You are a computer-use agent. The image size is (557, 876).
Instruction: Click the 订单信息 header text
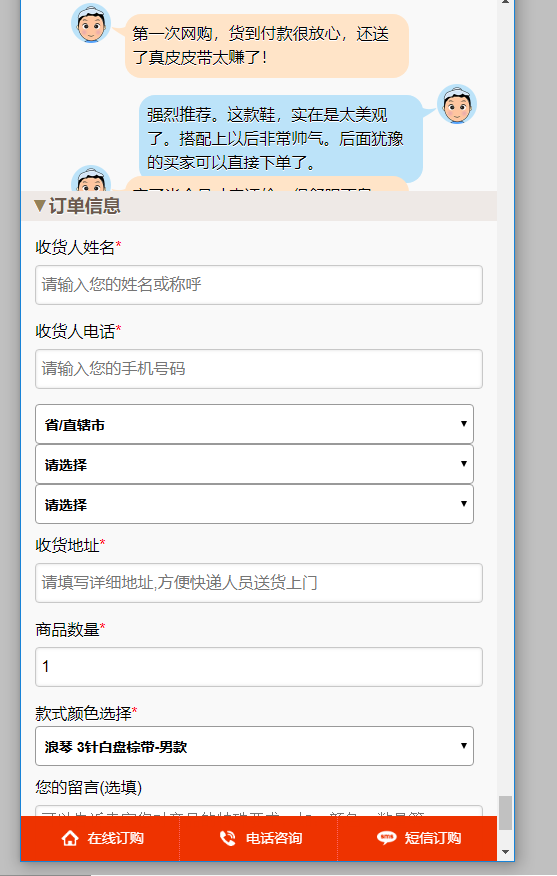point(84,206)
